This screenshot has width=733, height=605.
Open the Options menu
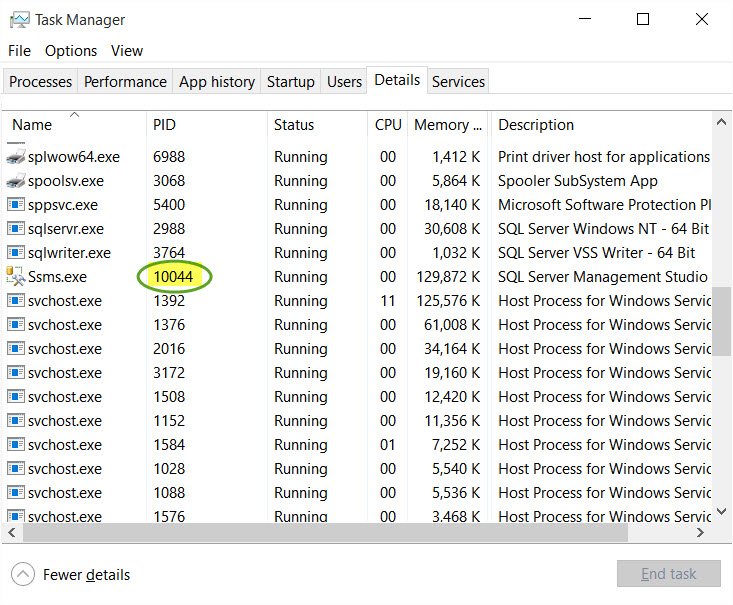(x=71, y=50)
